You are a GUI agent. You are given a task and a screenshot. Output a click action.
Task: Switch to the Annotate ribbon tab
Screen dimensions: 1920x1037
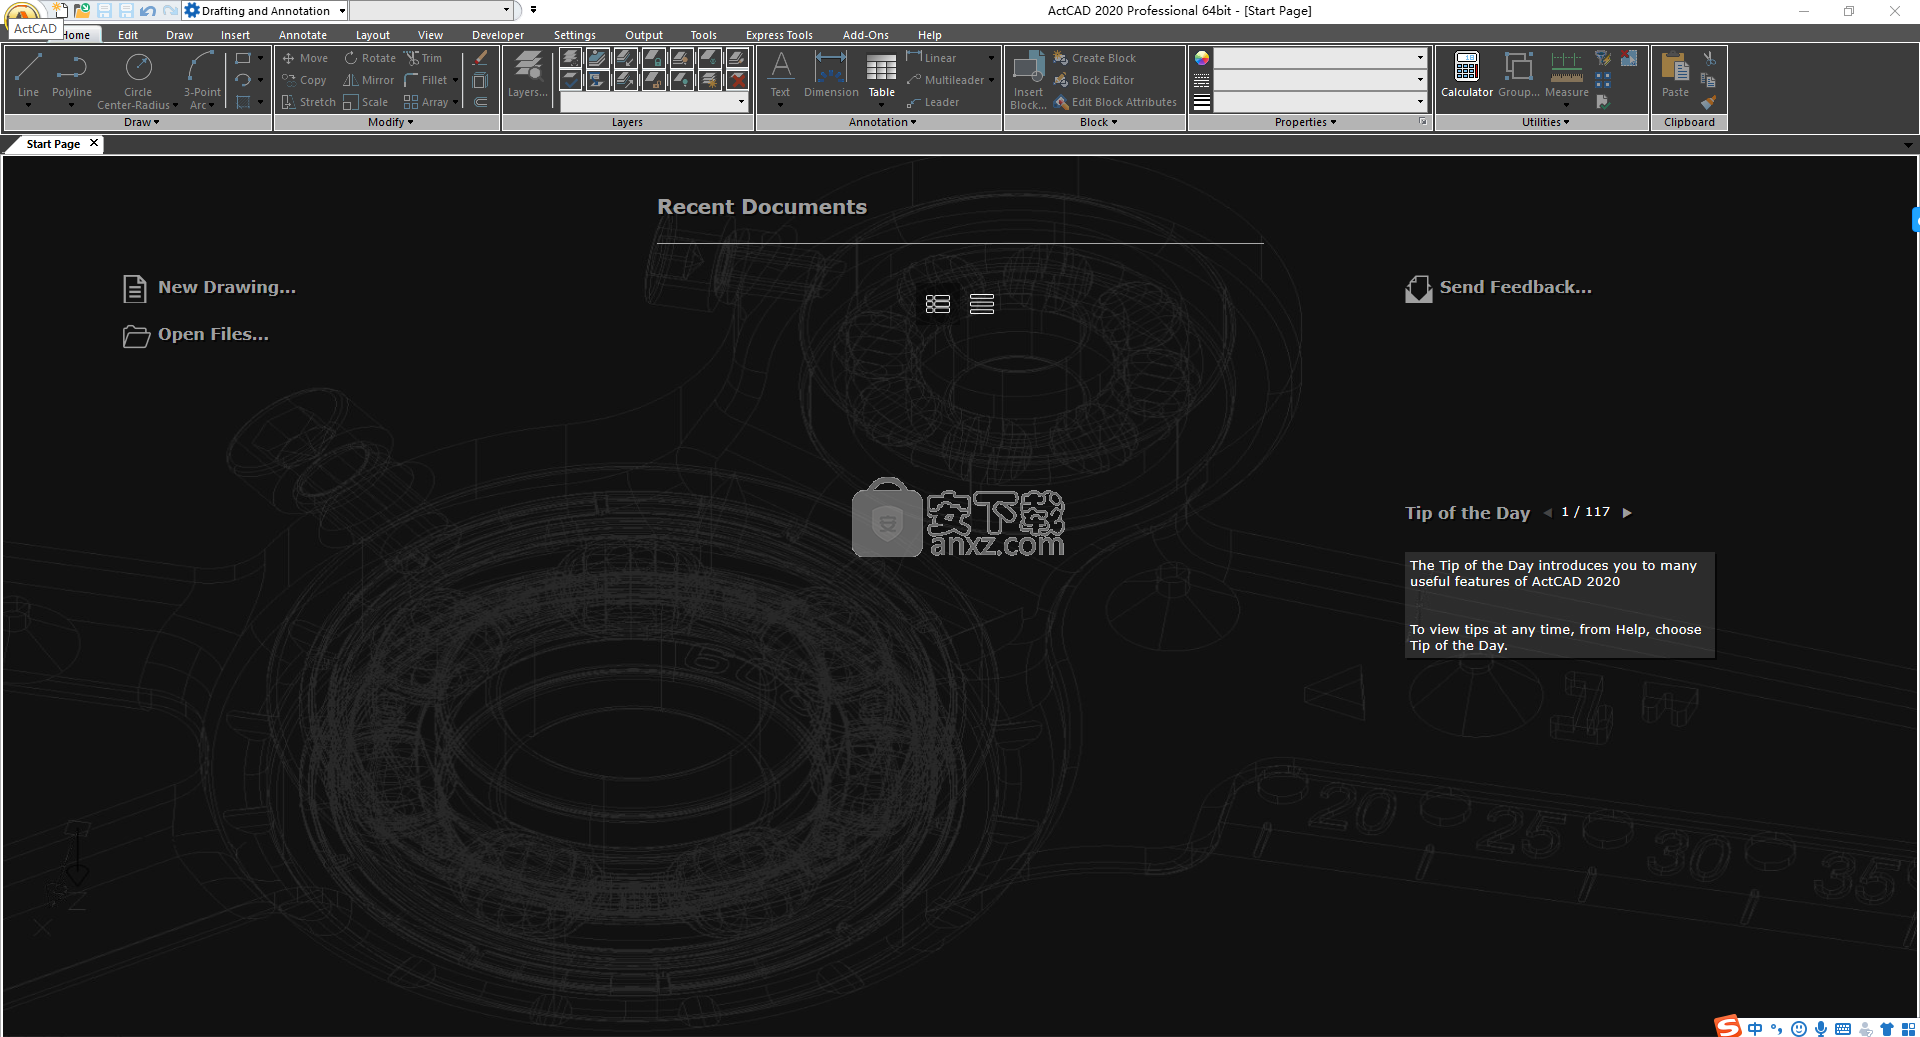pos(303,35)
